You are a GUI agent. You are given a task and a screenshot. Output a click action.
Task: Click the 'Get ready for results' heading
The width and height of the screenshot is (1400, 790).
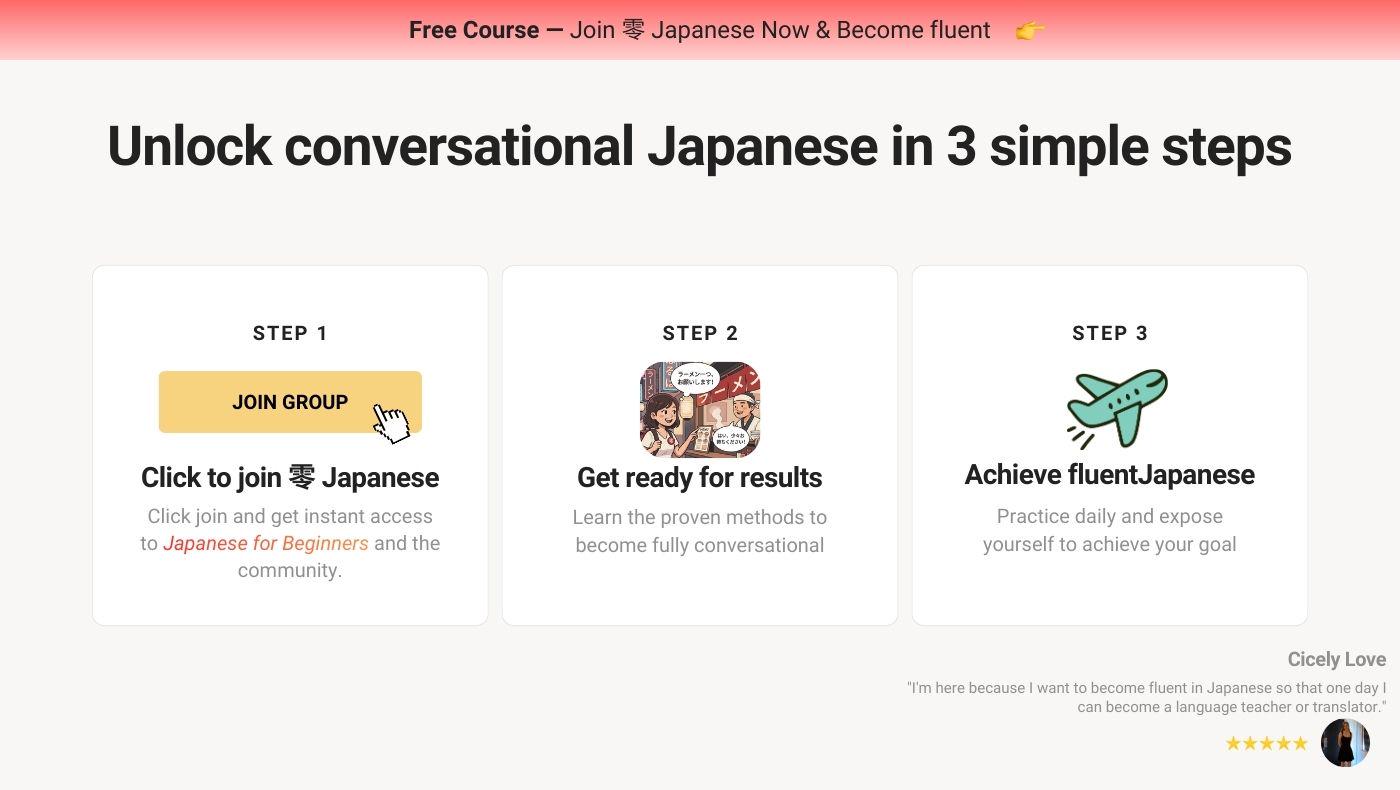pos(700,478)
